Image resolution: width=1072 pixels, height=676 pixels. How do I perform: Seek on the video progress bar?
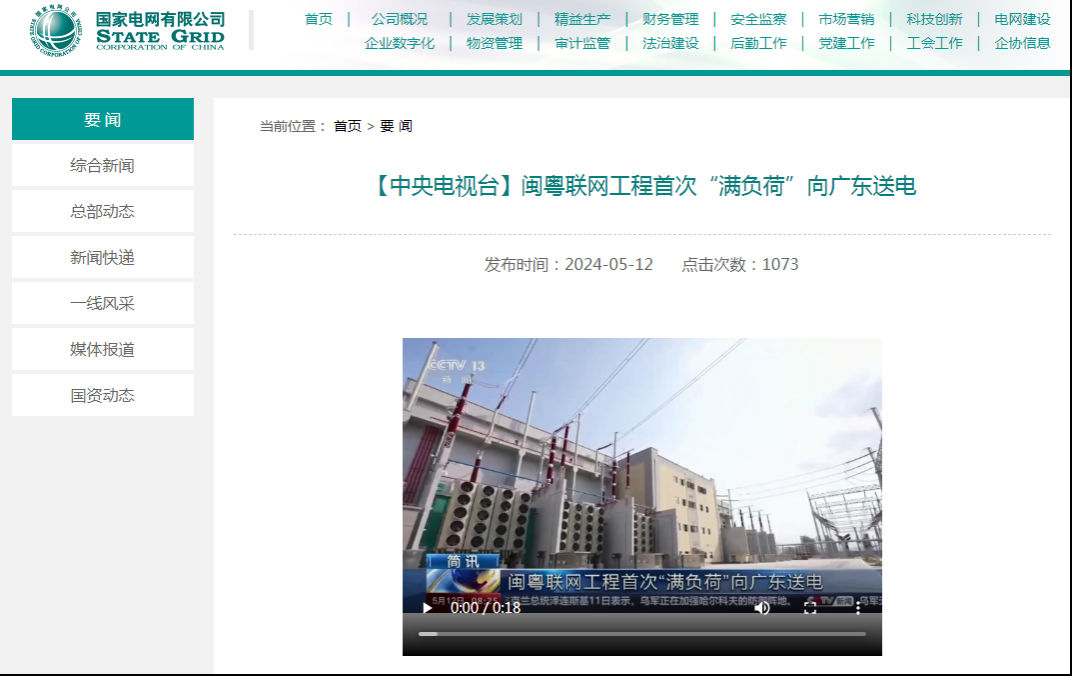coord(642,633)
